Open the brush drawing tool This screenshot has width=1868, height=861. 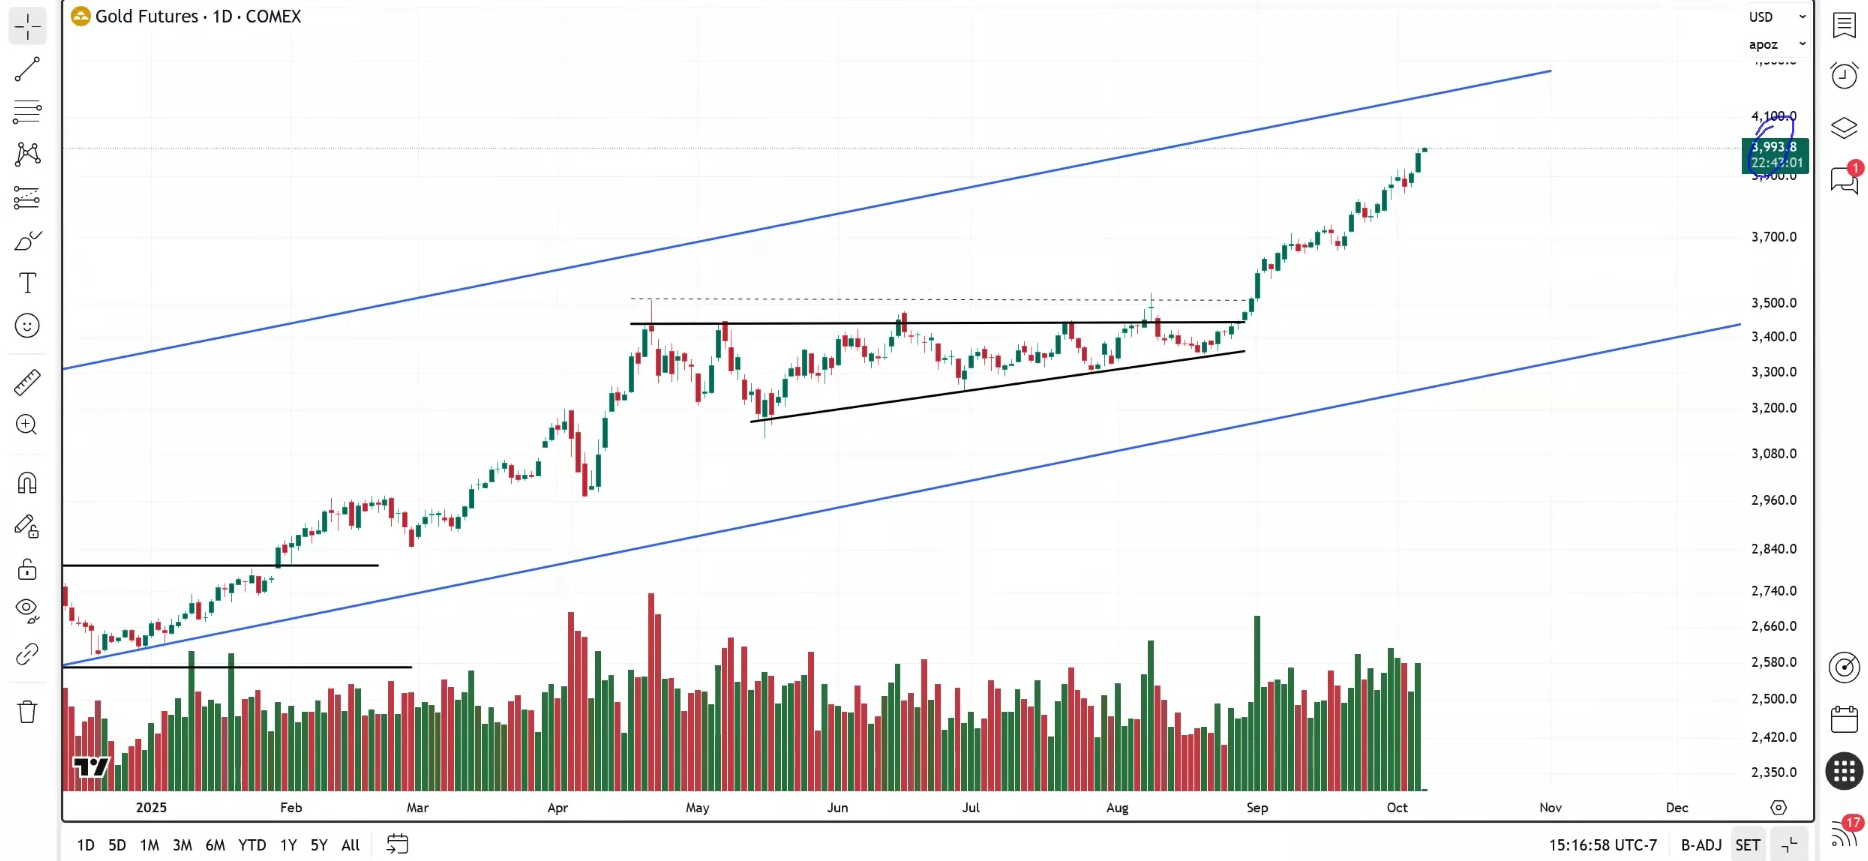(27, 241)
